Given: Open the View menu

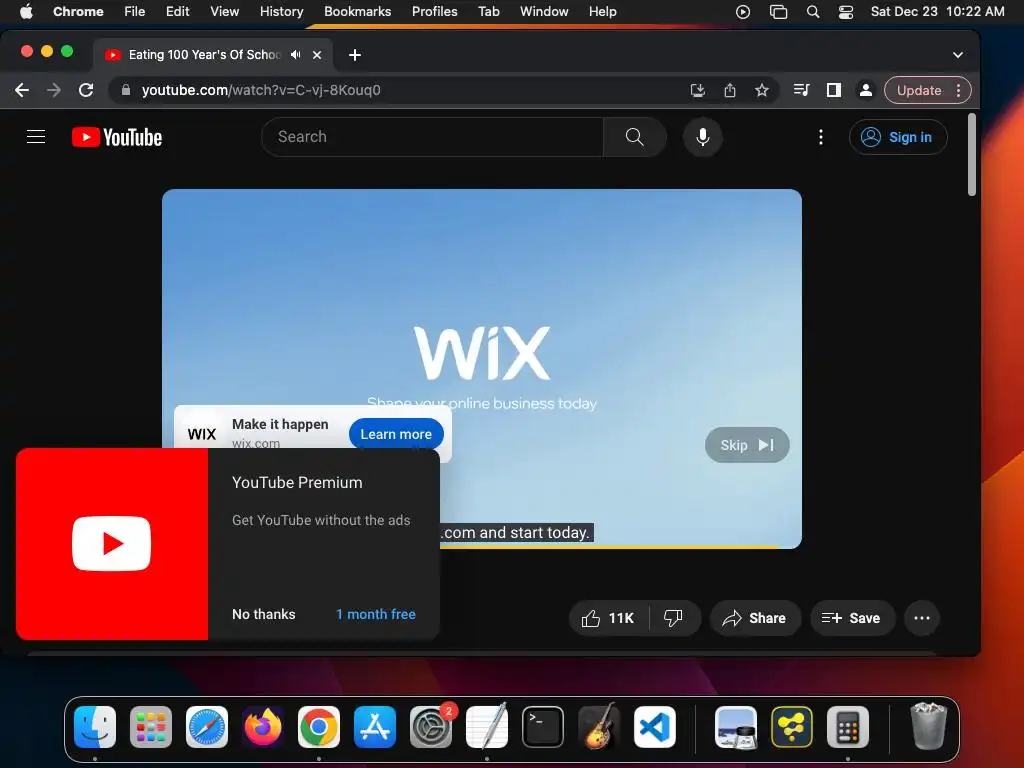Looking at the screenshot, I should 224,11.
